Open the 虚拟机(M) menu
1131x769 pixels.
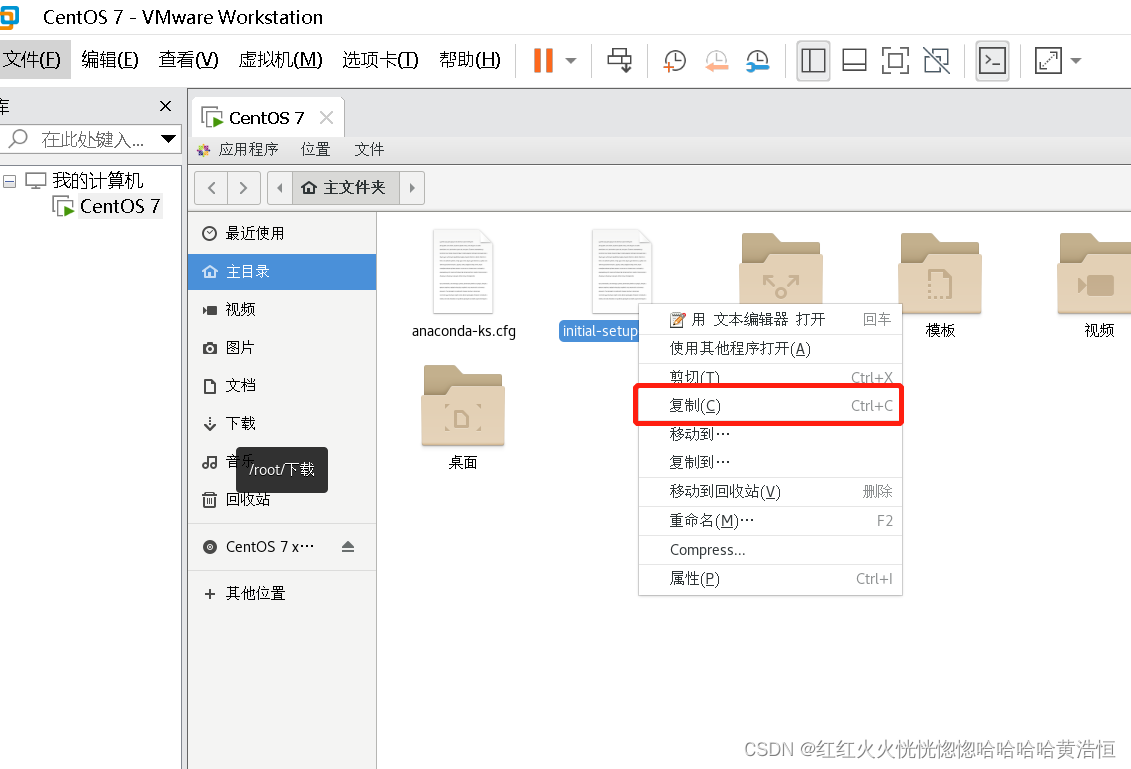tap(280, 60)
